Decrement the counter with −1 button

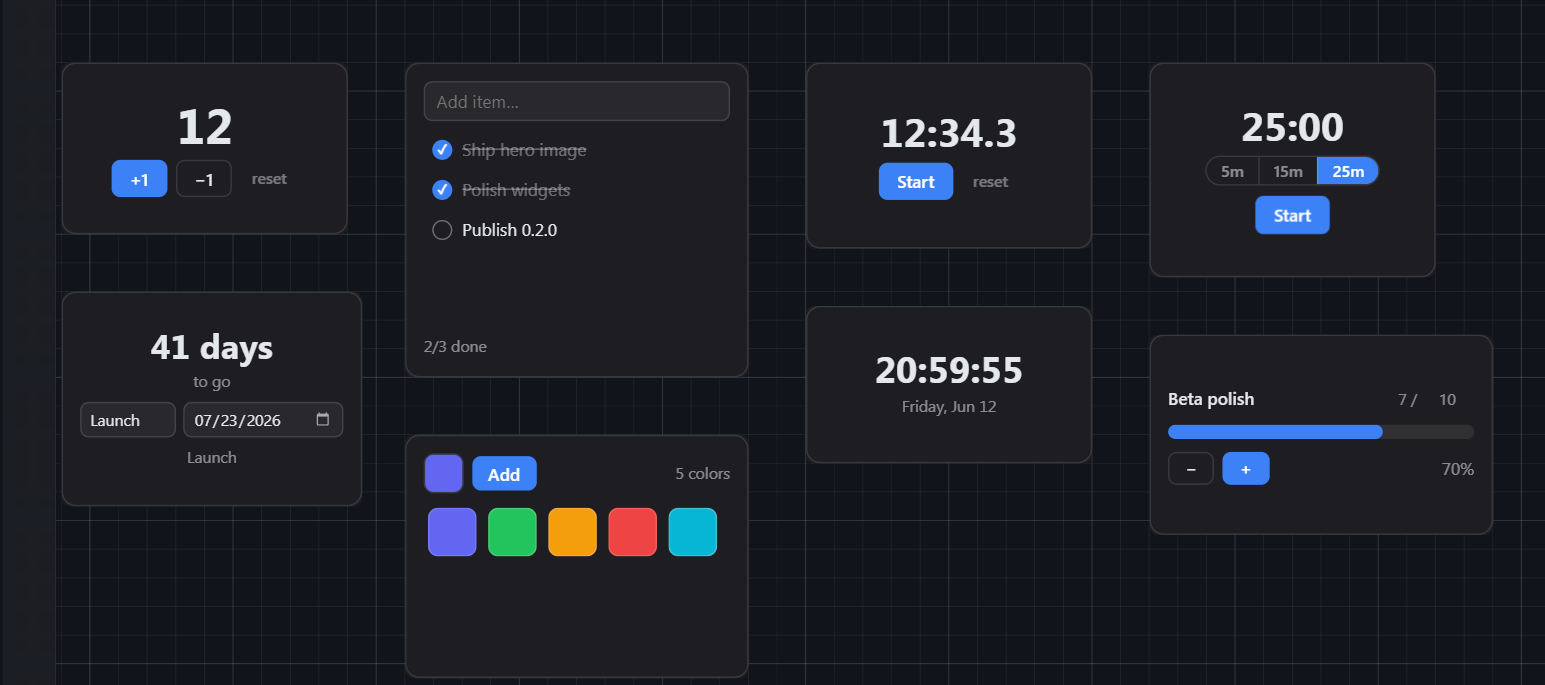click(x=204, y=179)
